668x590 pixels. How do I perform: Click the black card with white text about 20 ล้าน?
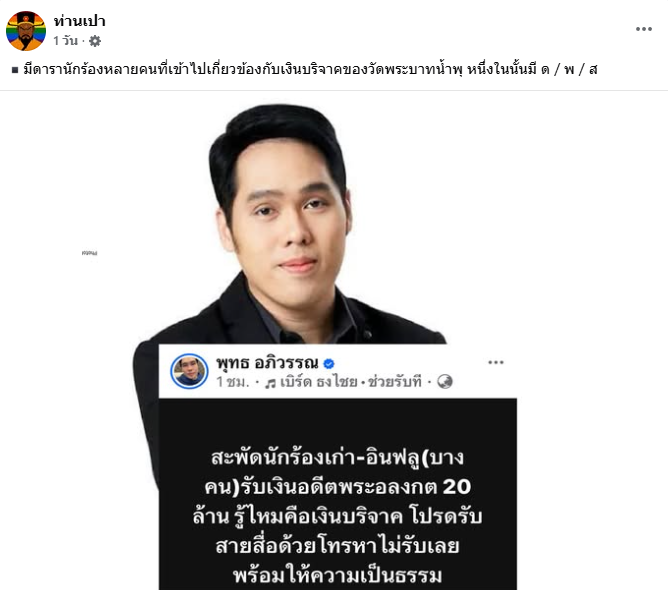click(338, 494)
